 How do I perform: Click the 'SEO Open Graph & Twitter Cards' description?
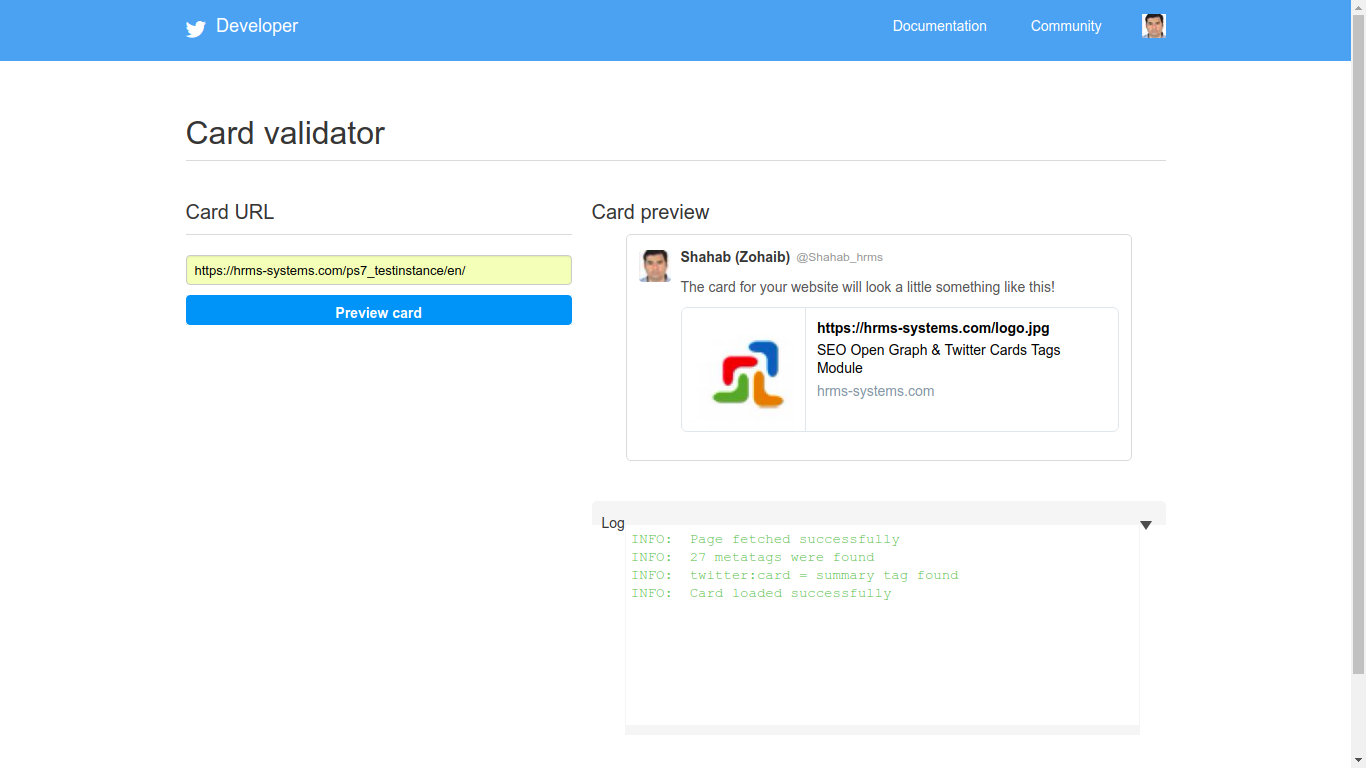939,359
